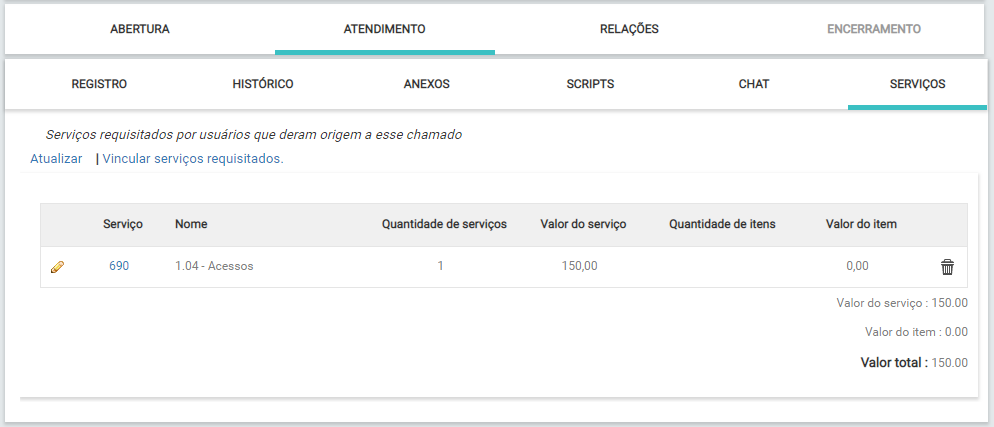The width and height of the screenshot is (994, 427).
Task: Open the CHAT sub-tab
Action: click(754, 84)
